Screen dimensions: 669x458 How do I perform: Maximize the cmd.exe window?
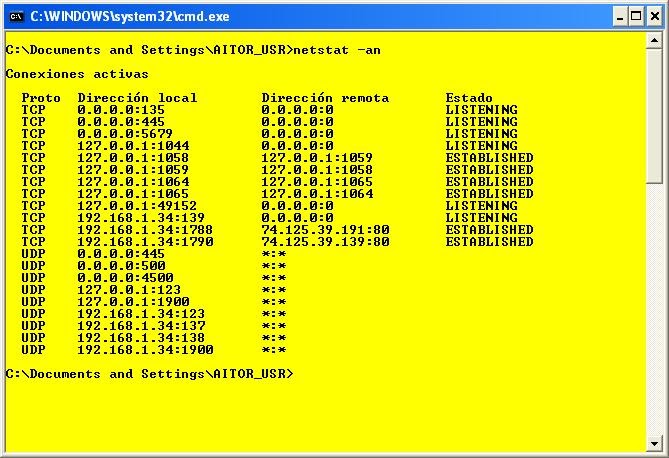pos(636,17)
